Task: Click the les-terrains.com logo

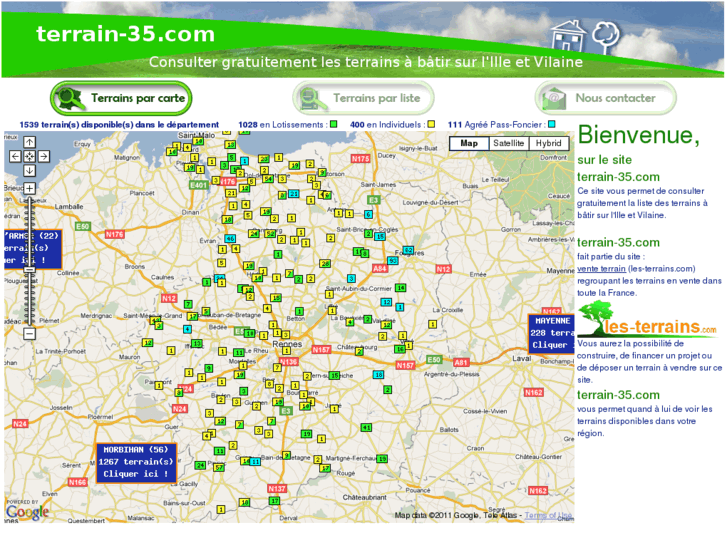Action: click(x=647, y=320)
